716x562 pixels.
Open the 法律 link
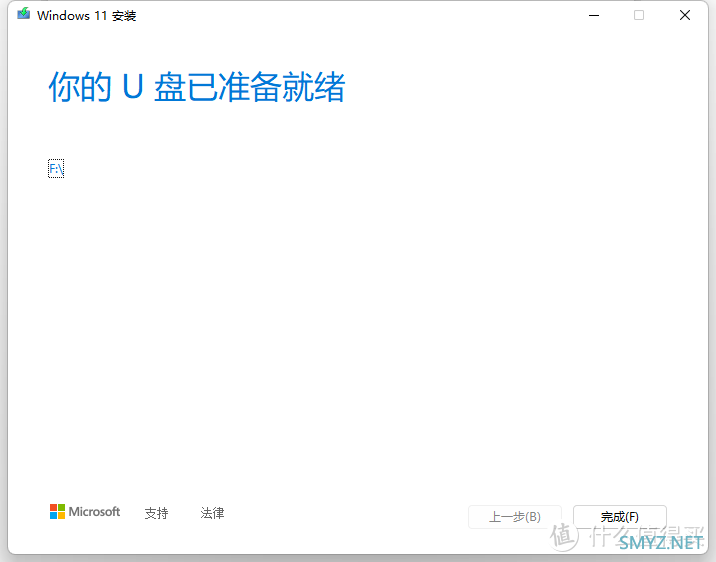click(x=212, y=513)
